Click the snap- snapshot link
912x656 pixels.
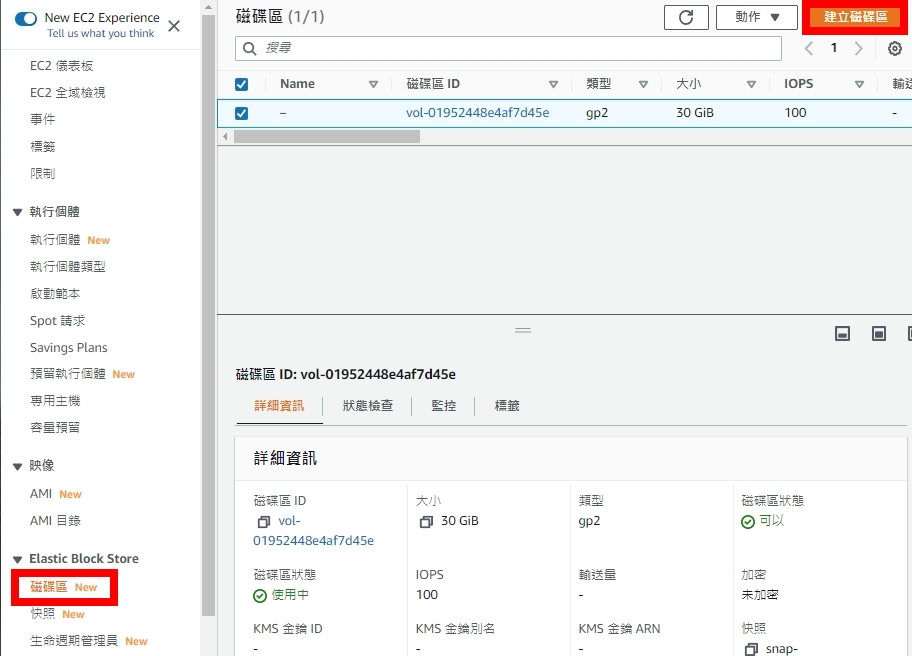(782, 649)
